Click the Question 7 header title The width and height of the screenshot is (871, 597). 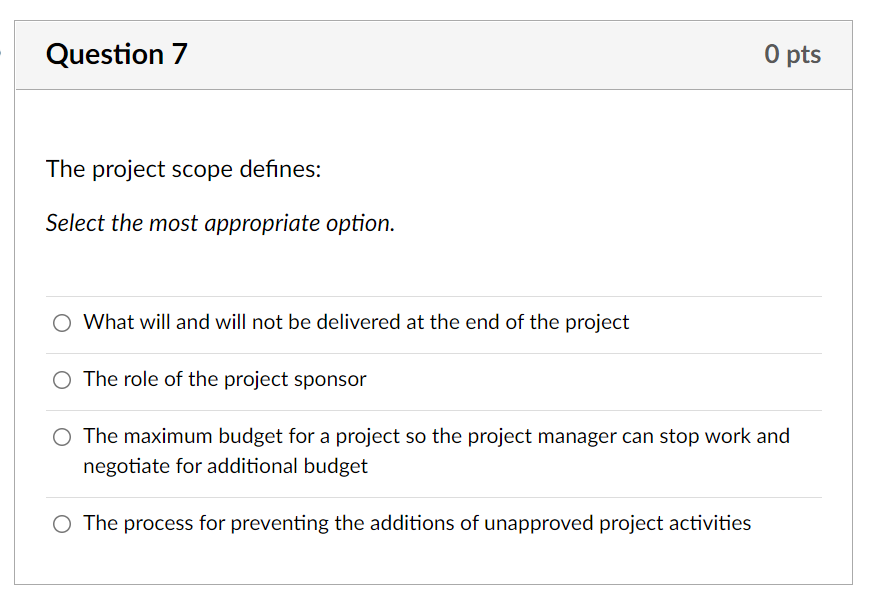(117, 54)
